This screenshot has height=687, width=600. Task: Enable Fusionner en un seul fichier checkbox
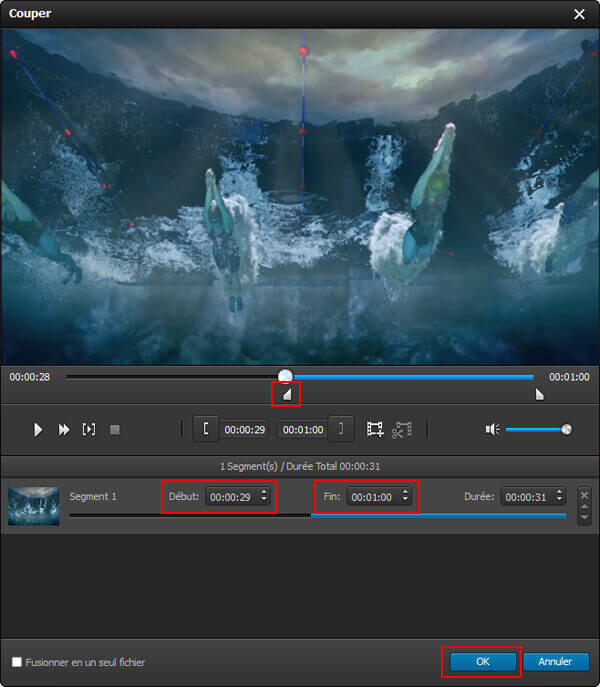pos(17,662)
